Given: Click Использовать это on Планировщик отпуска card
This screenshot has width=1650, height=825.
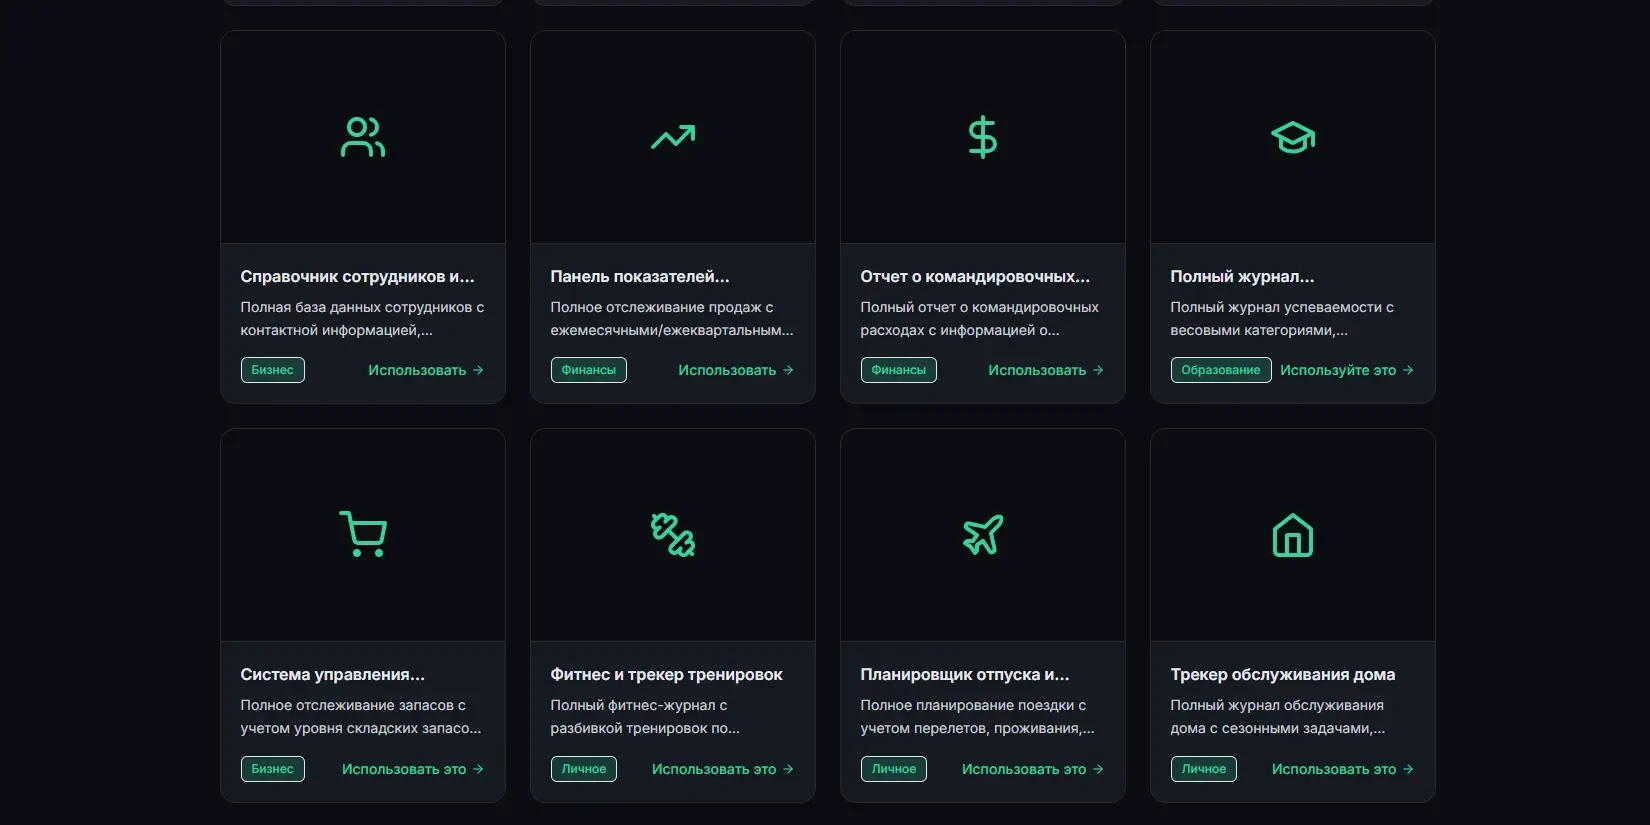Looking at the screenshot, I should 1033,769.
